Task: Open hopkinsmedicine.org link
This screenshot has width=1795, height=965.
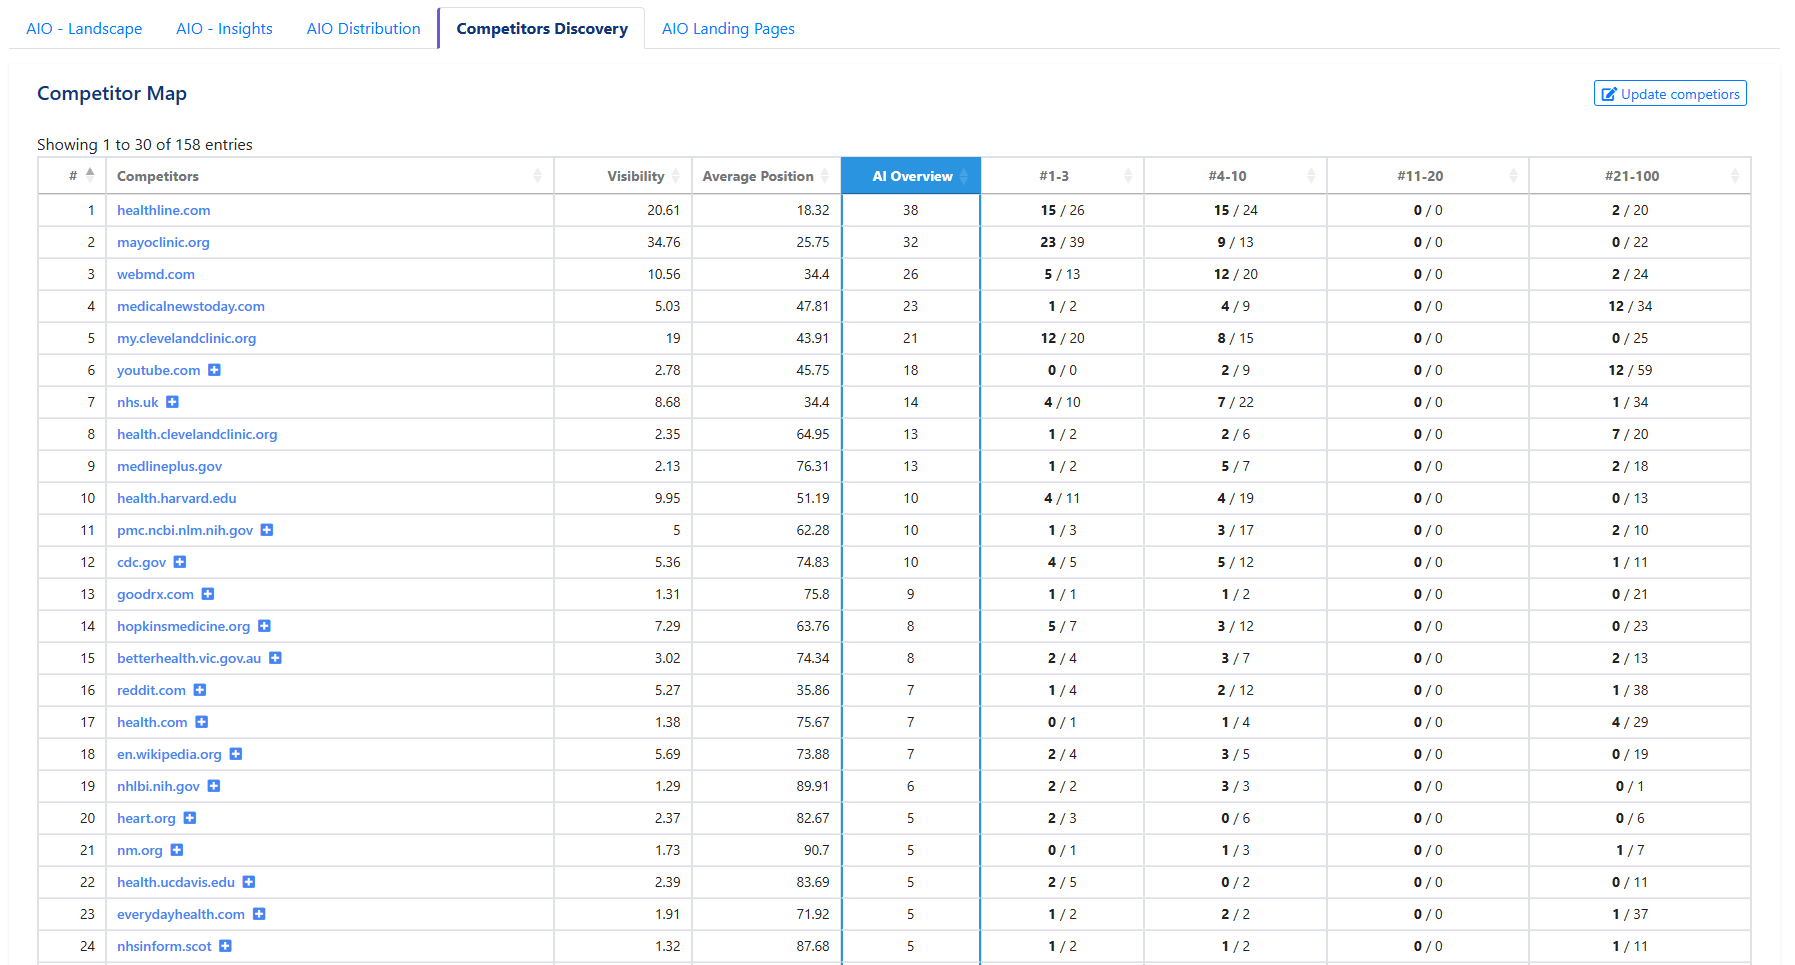Action: pyautogui.click(x=184, y=626)
